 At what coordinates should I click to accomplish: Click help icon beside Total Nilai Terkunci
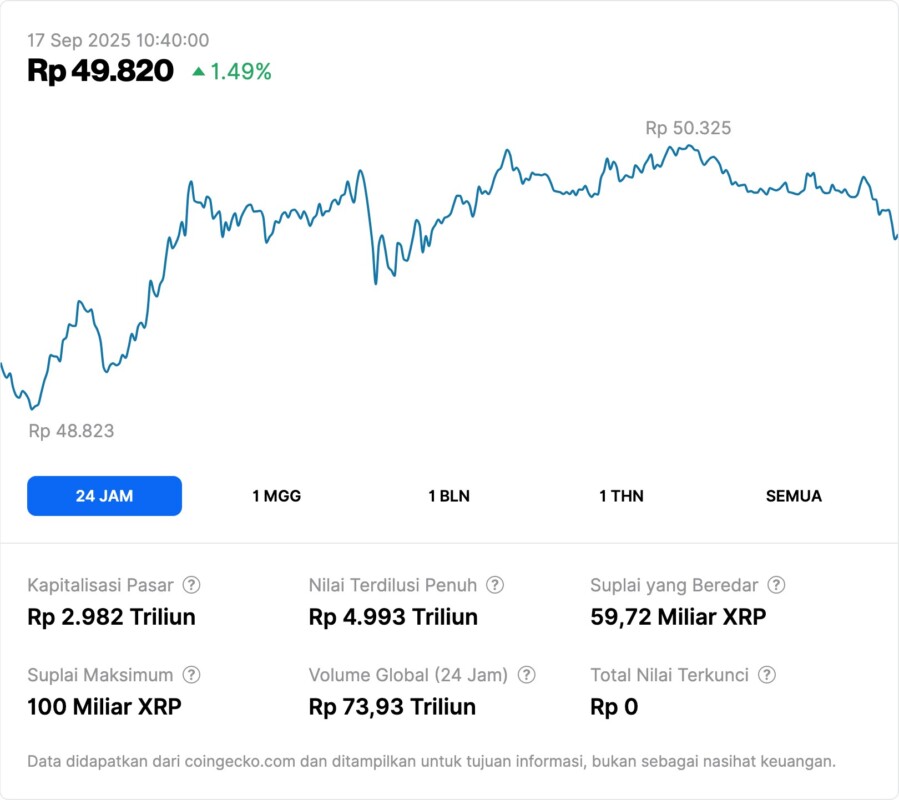pyautogui.click(x=767, y=675)
